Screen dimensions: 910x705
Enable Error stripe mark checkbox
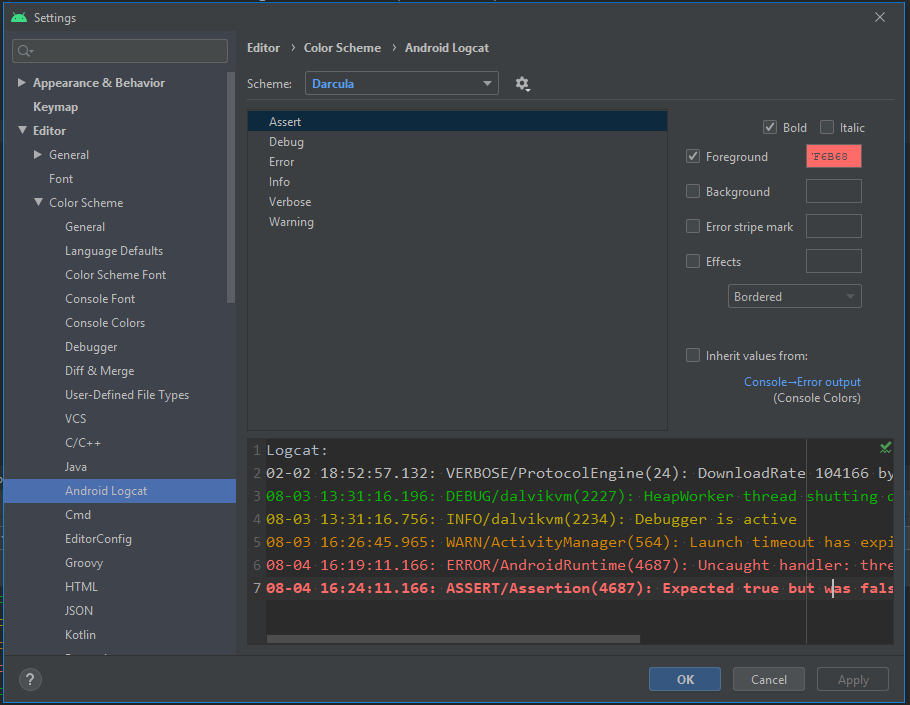pos(692,226)
